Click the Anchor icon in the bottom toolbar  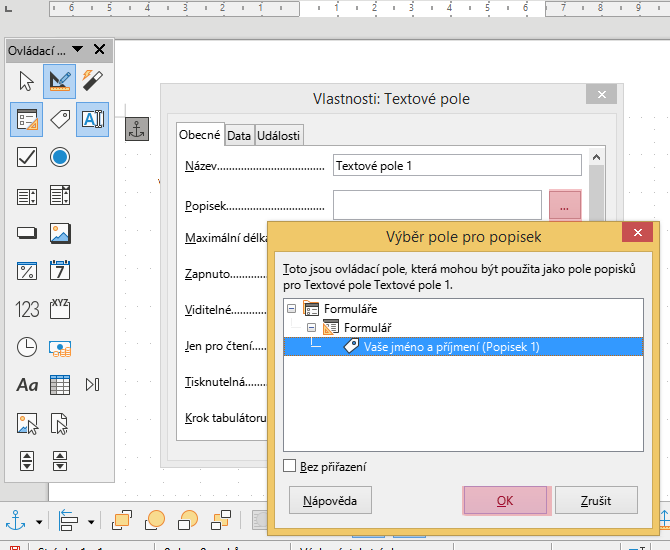click(x=15, y=521)
